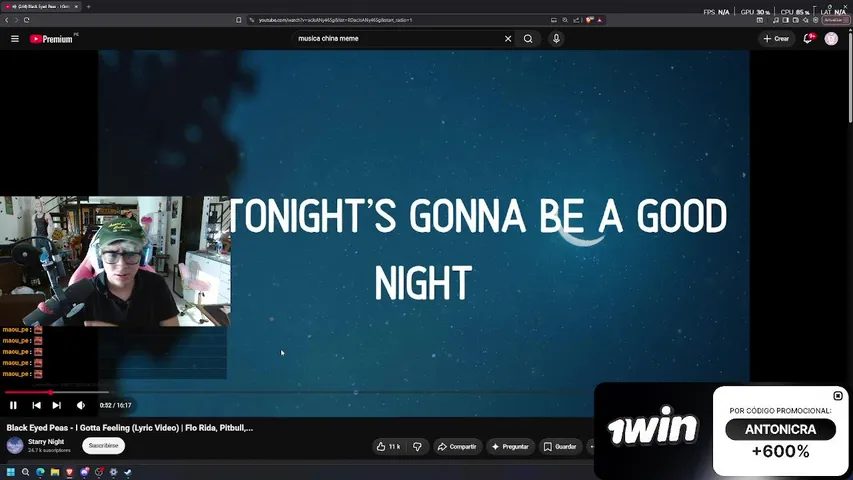The image size is (853, 480).
Task: Open the Starry Night channel avatar
Action: [x=15, y=446]
